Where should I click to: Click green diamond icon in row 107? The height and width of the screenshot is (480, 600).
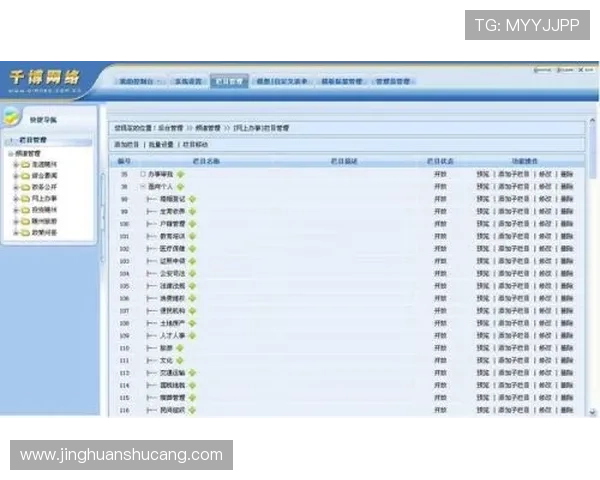pyautogui.click(x=192, y=311)
